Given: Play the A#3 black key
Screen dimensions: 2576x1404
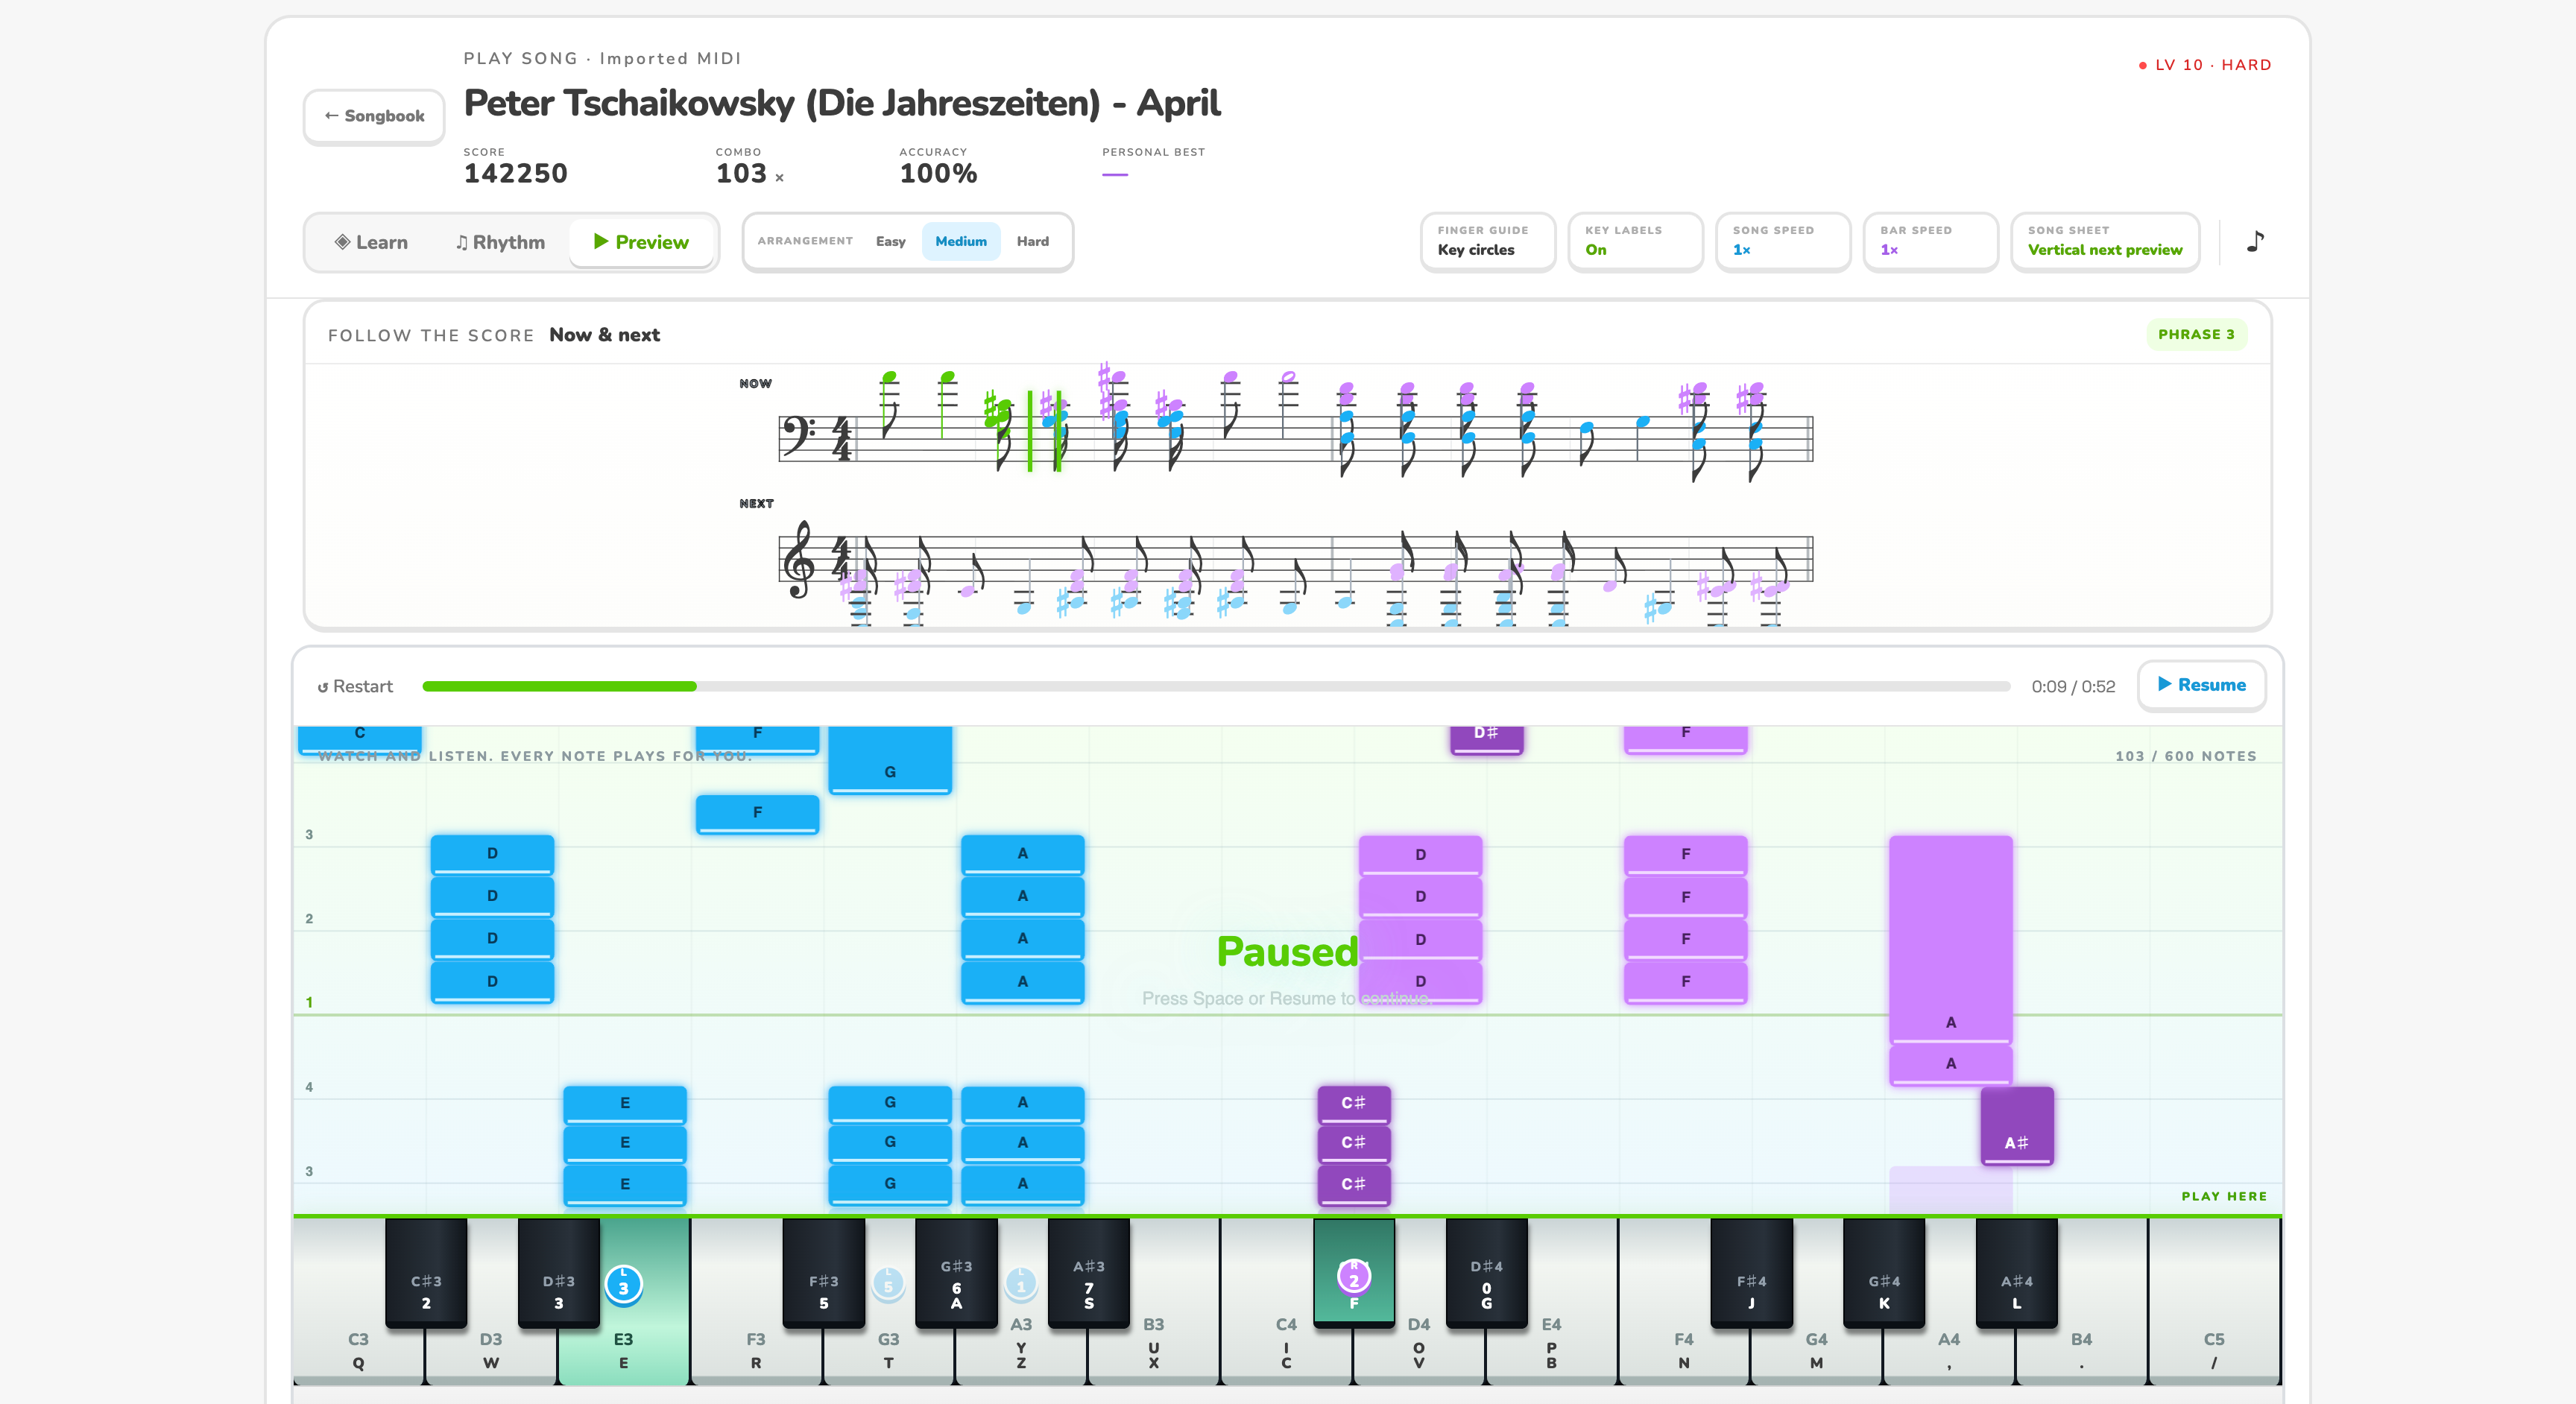Looking at the screenshot, I should tap(1088, 1272).
